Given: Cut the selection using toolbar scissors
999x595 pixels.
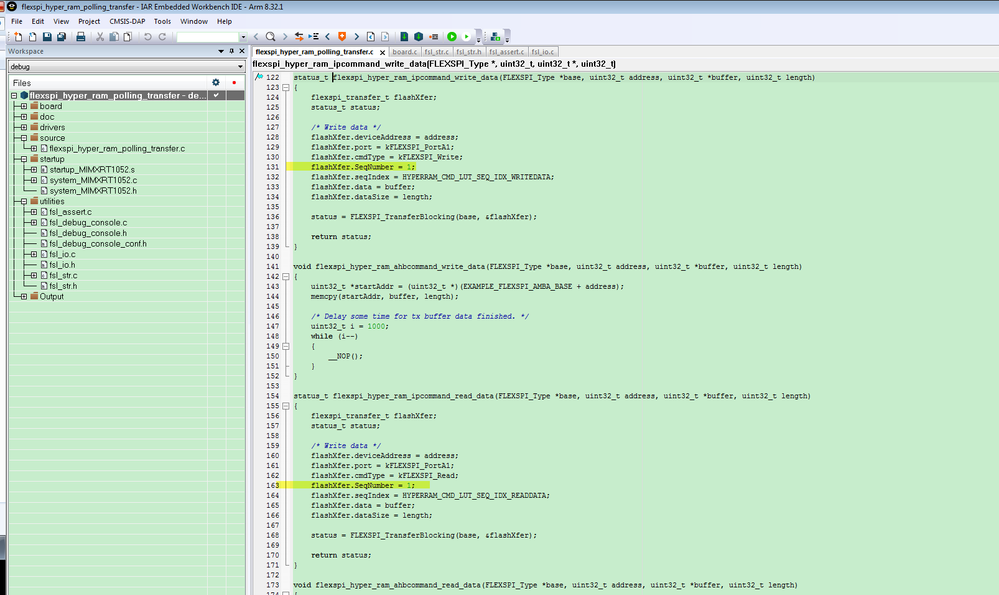Looking at the screenshot, I should [x=99, y=37].
